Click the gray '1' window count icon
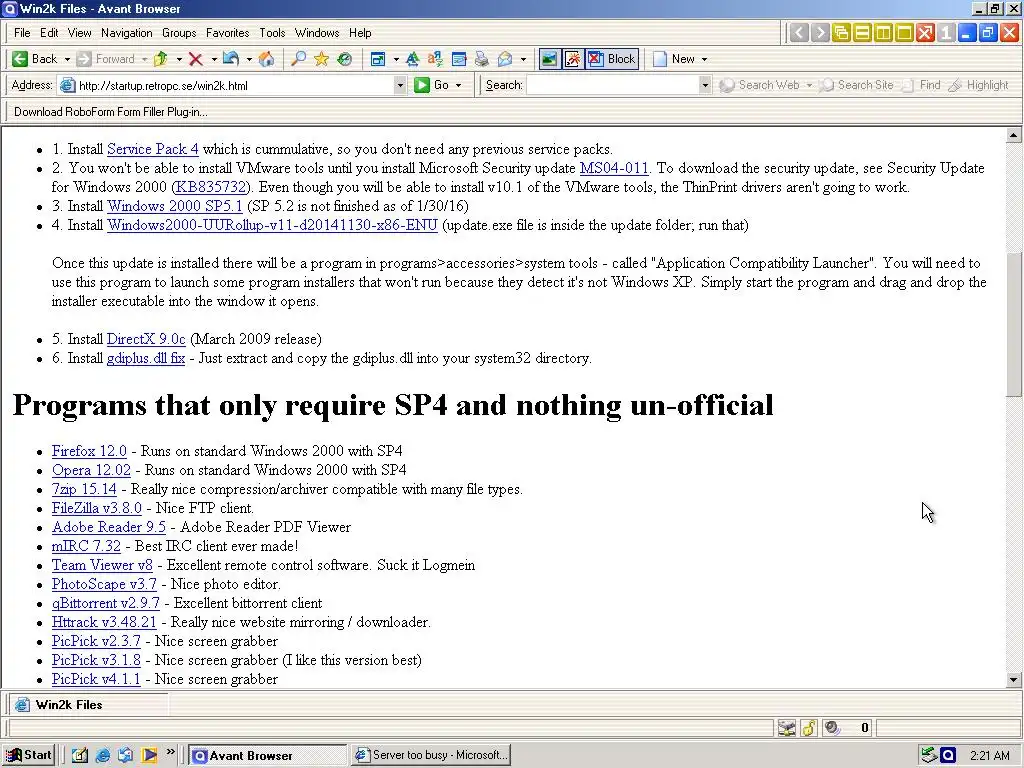 (946, 33)
